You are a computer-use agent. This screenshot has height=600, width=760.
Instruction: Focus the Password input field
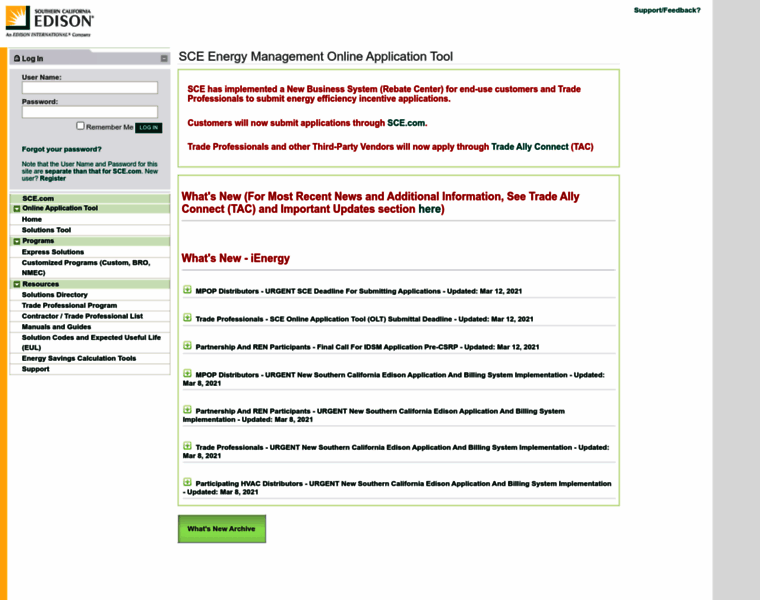(x=90, y=112)
